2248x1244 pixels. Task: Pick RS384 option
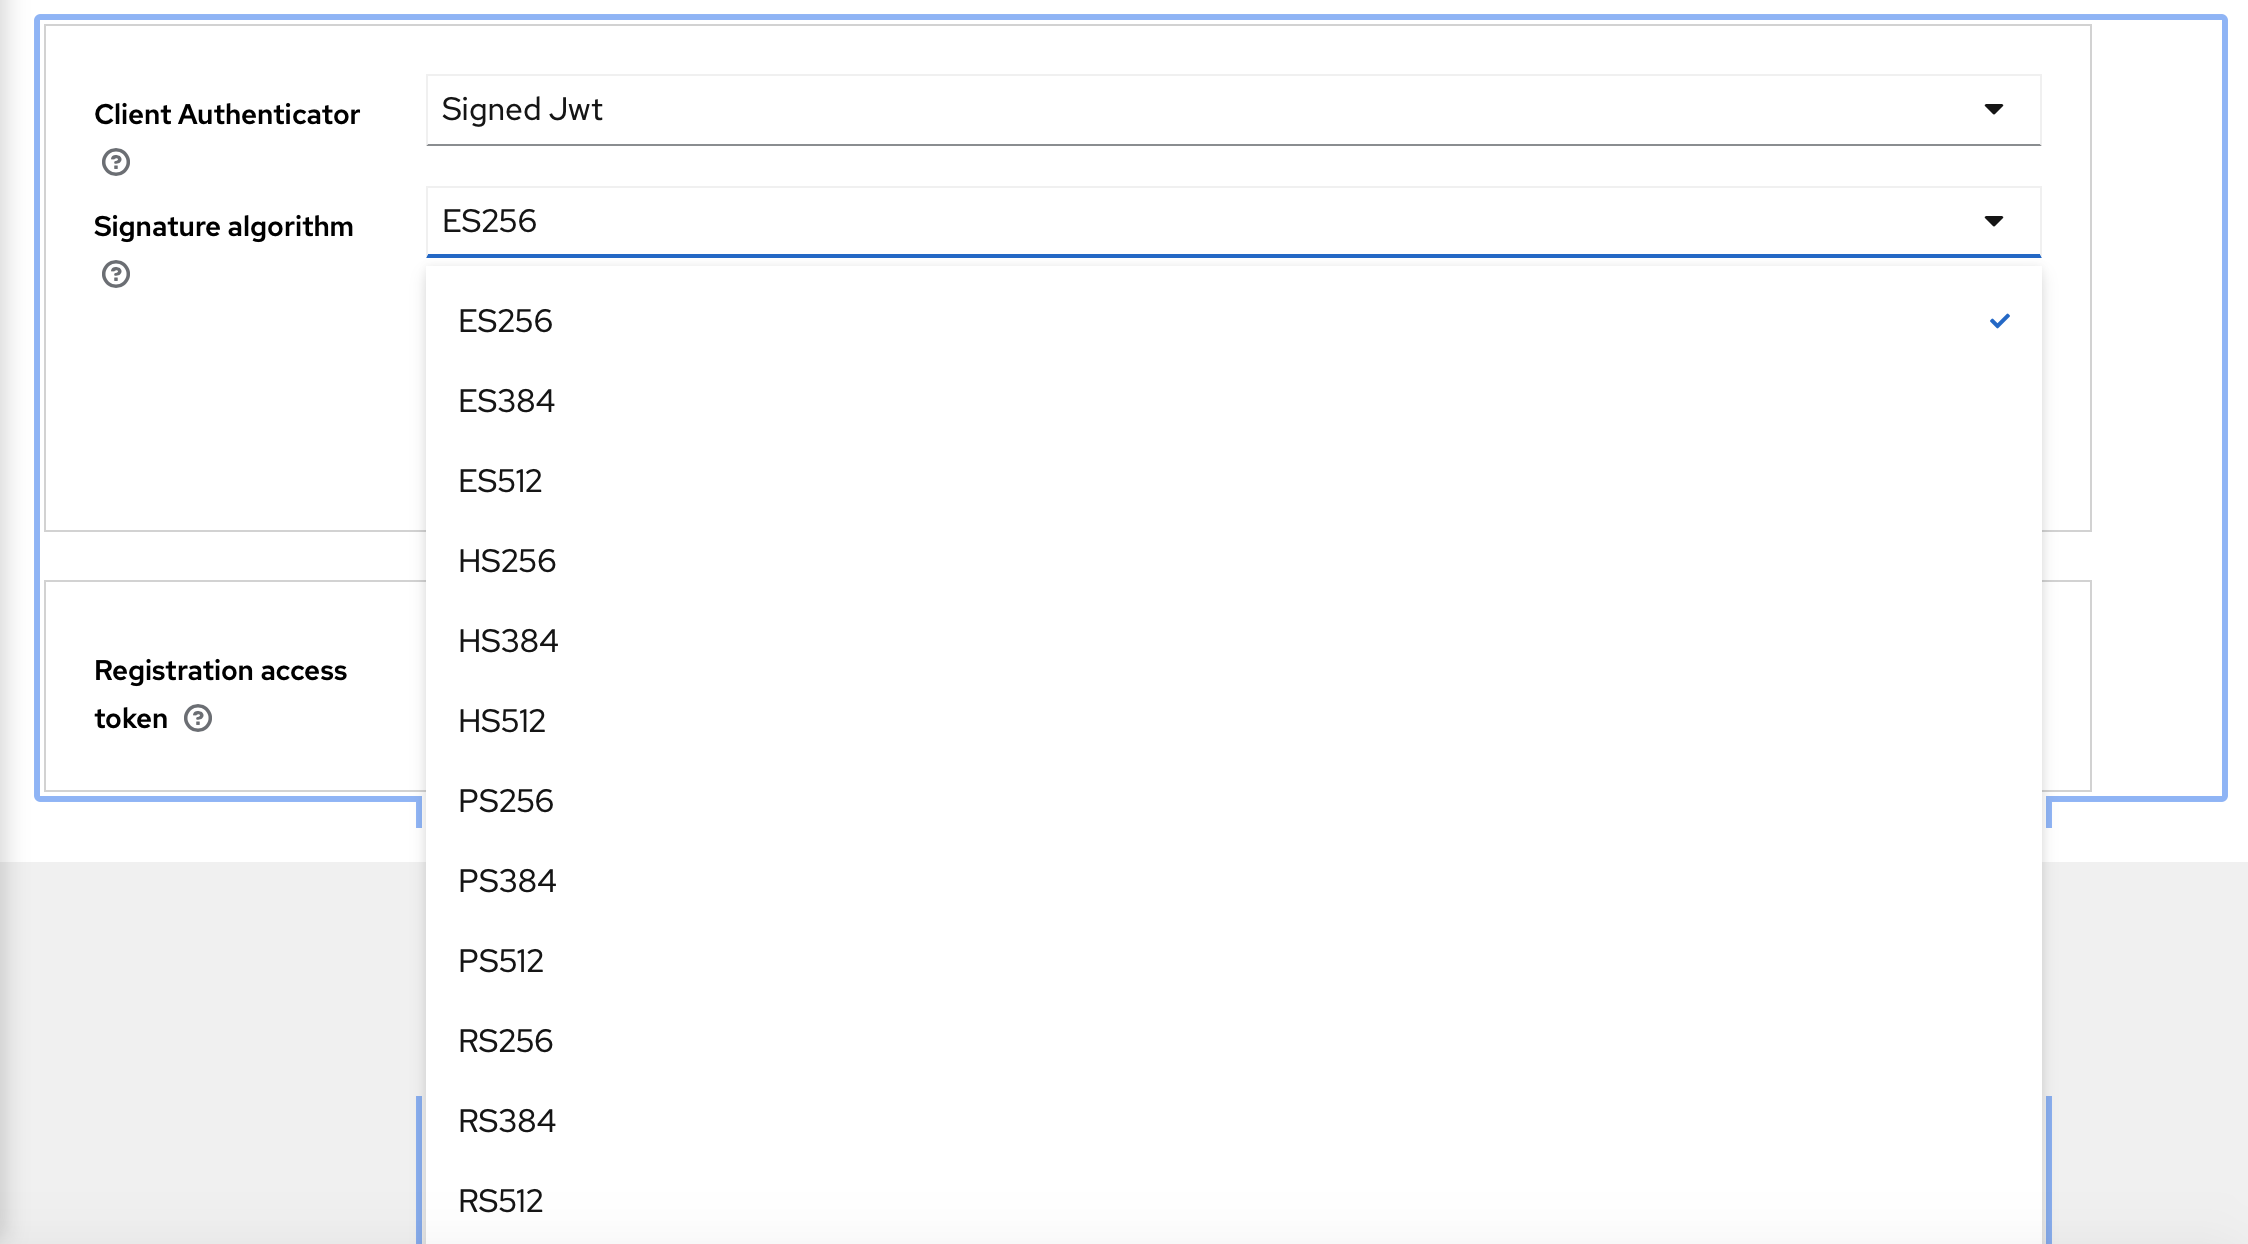(1233, 1121)
